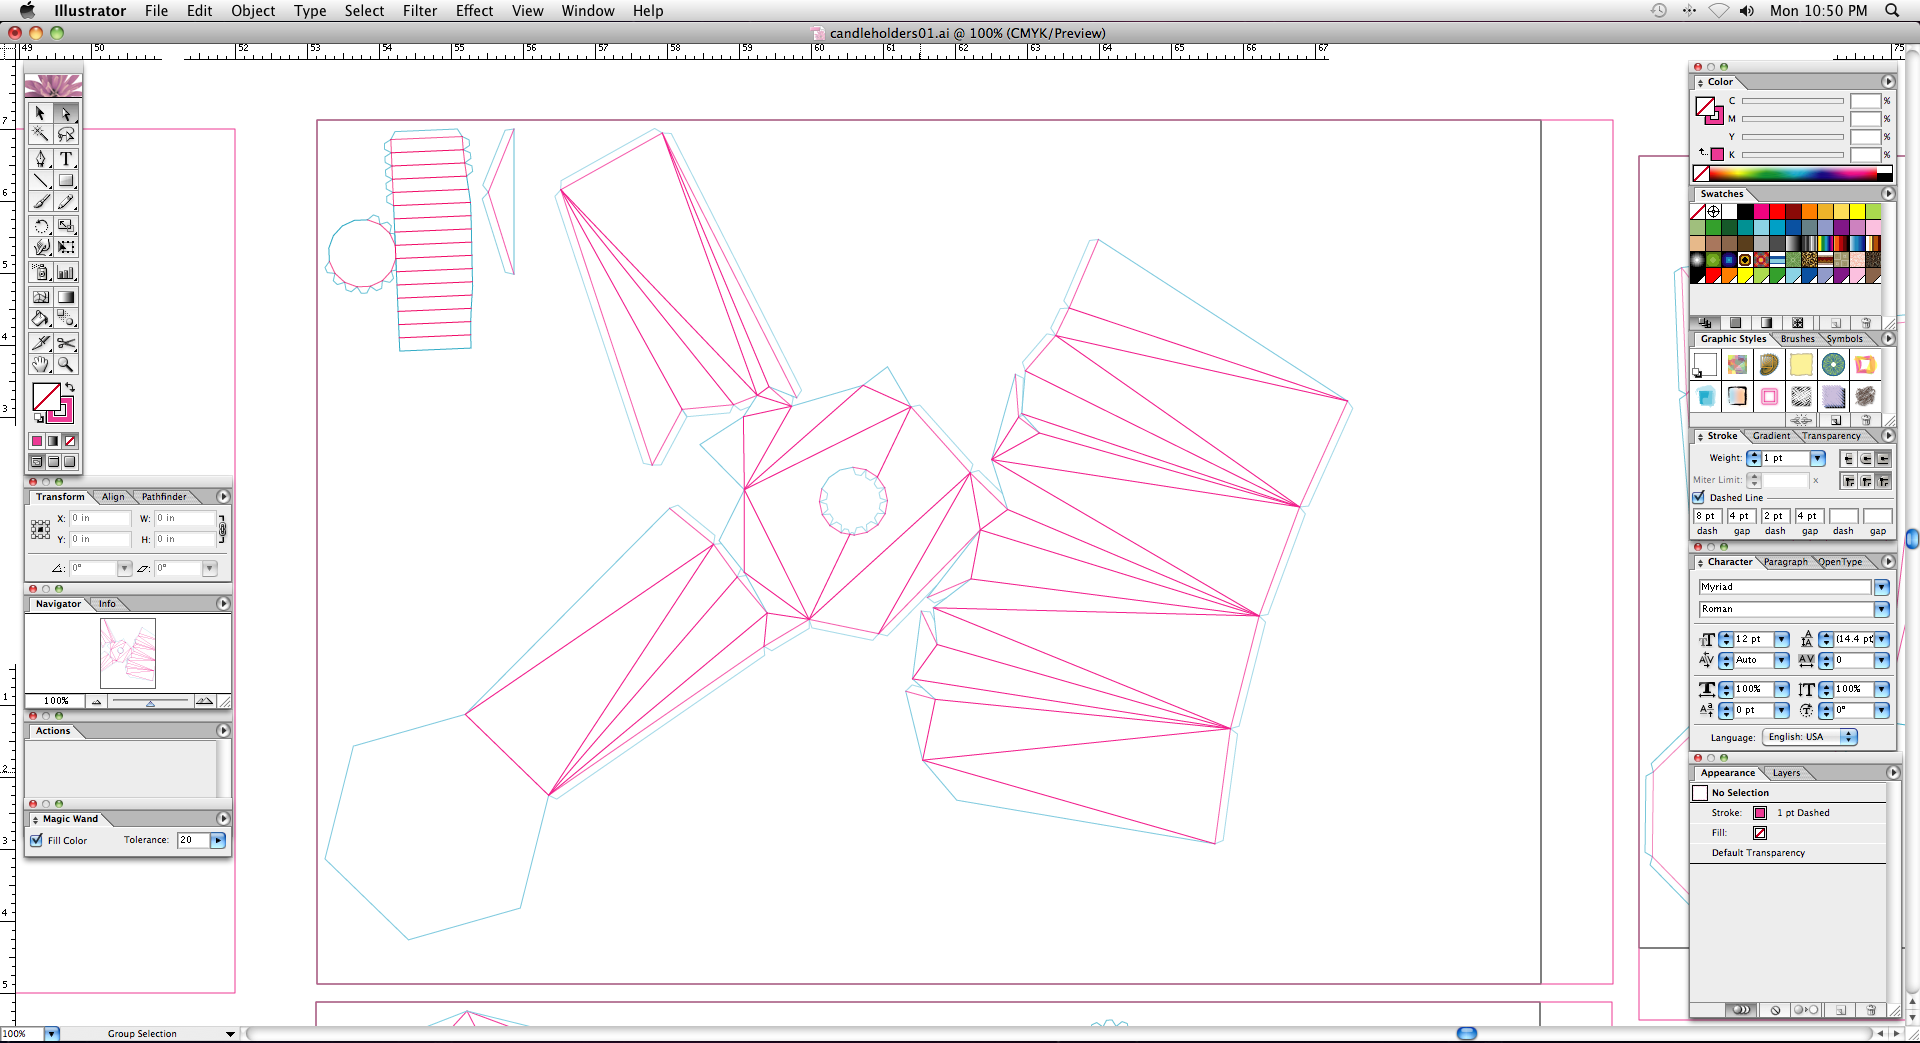Switch to the Pathfinder tab

tap(164, 497)
